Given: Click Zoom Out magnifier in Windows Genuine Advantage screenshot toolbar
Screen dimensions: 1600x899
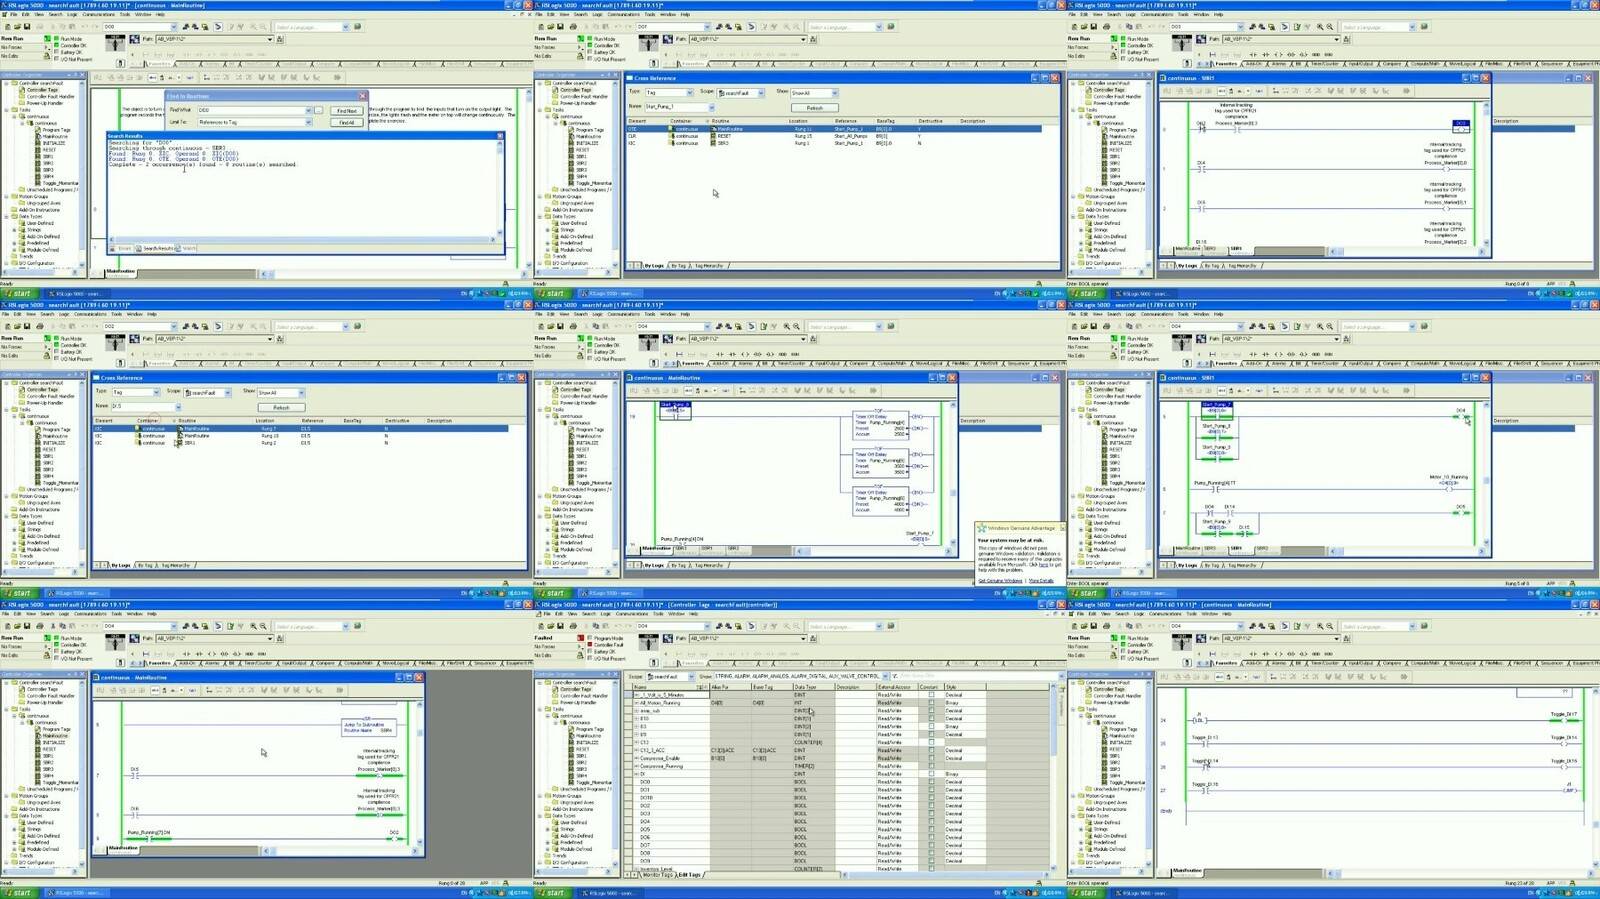Looking at the screenshot, I should 796,326.
